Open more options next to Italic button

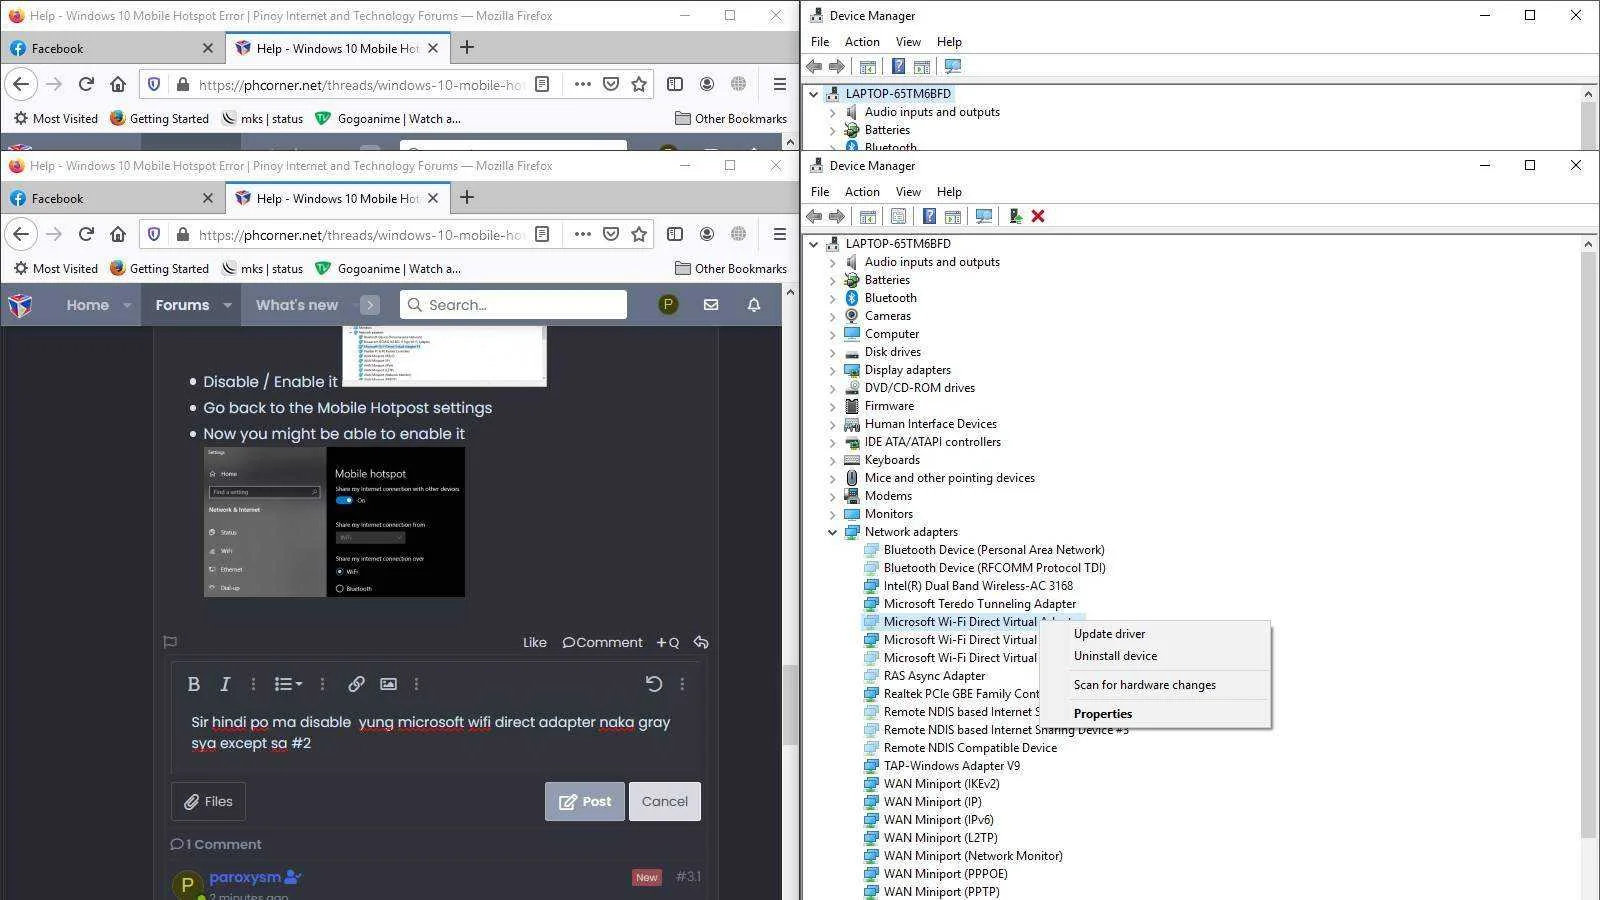253,684
